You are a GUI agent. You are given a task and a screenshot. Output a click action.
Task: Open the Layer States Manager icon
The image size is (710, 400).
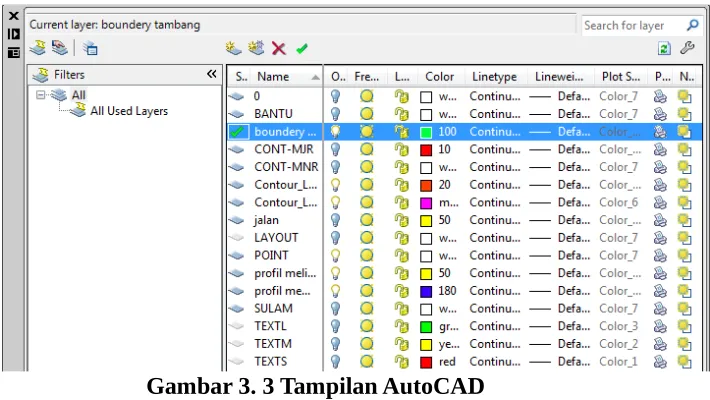click(x=90, y=48)
